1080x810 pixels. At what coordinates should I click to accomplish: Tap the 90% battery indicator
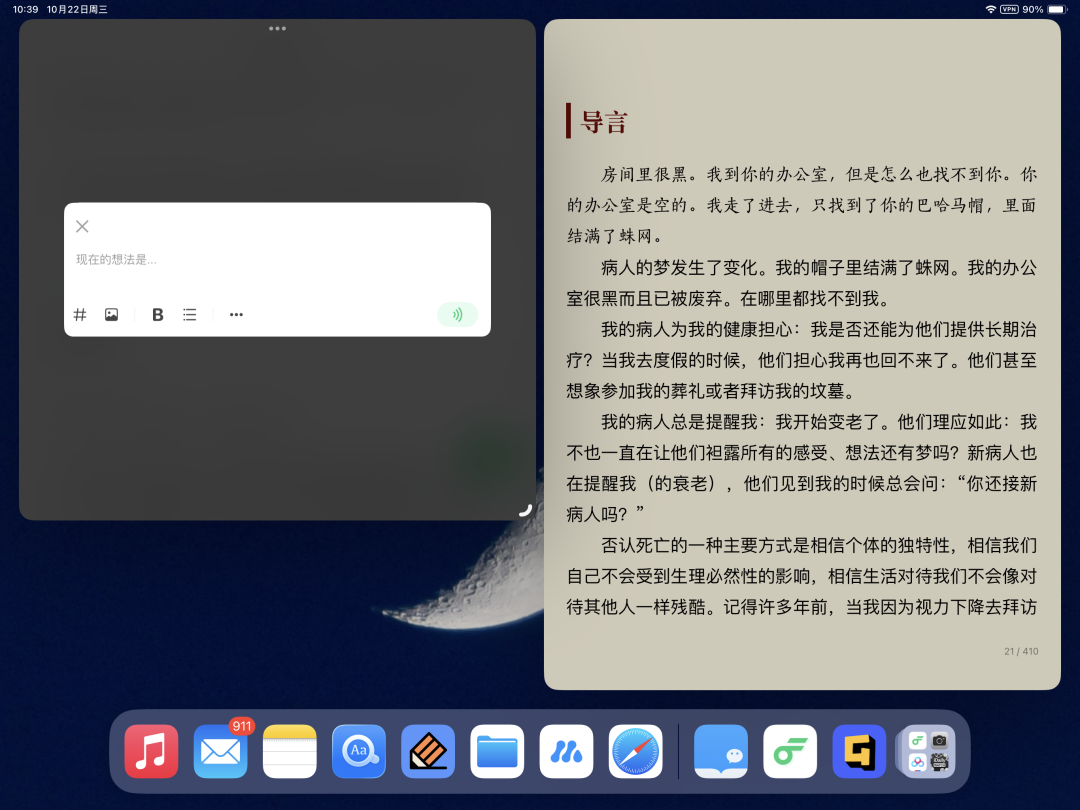[x=1044, y=9]
